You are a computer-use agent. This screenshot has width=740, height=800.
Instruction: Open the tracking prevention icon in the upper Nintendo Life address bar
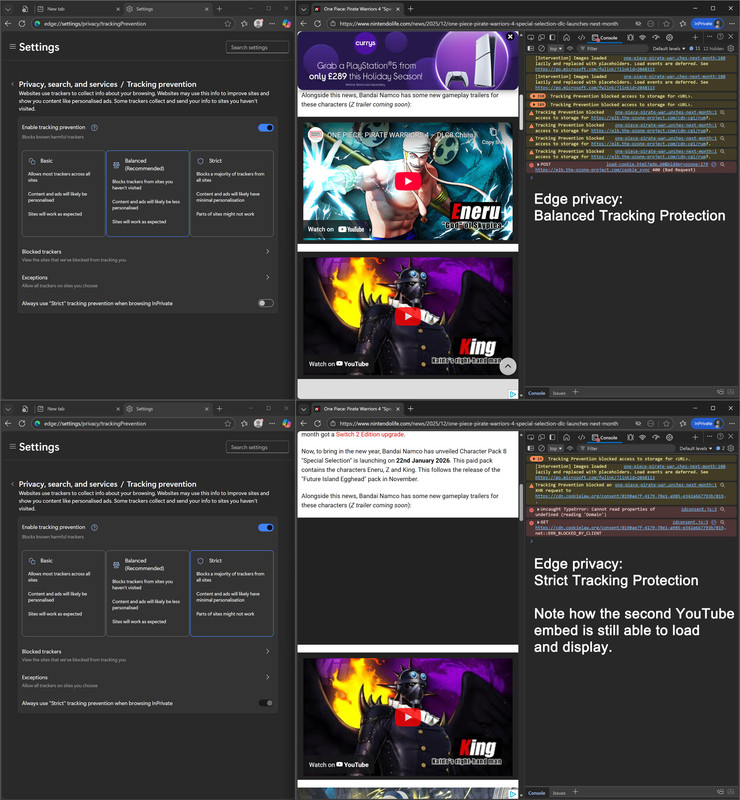pyautogui.click(x=638, y=23)
